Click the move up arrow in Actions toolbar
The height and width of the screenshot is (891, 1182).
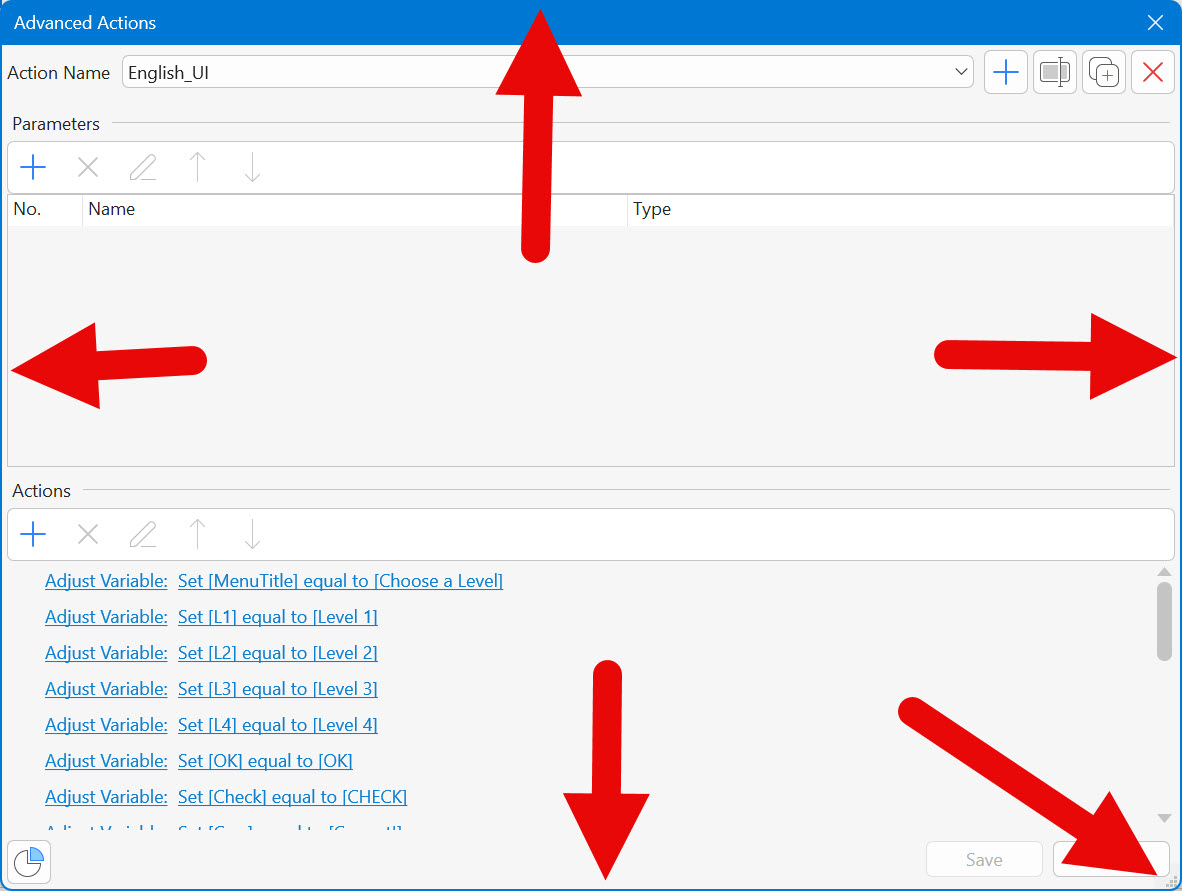pyautogui.click(x=198, y=535)
